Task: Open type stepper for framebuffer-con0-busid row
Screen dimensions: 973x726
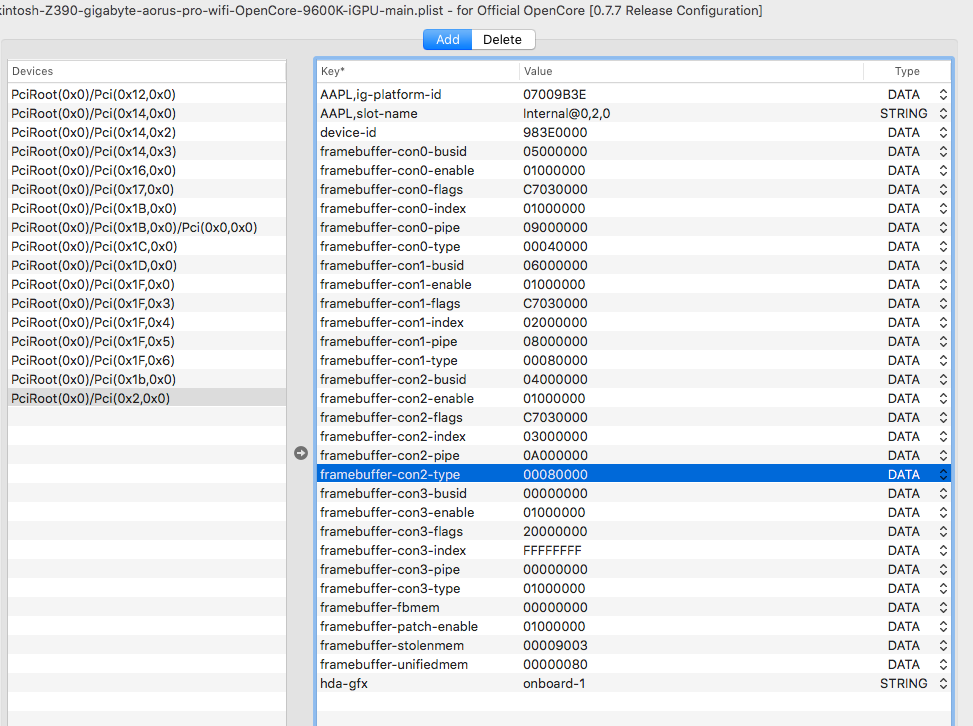Action: pos(943,151)
